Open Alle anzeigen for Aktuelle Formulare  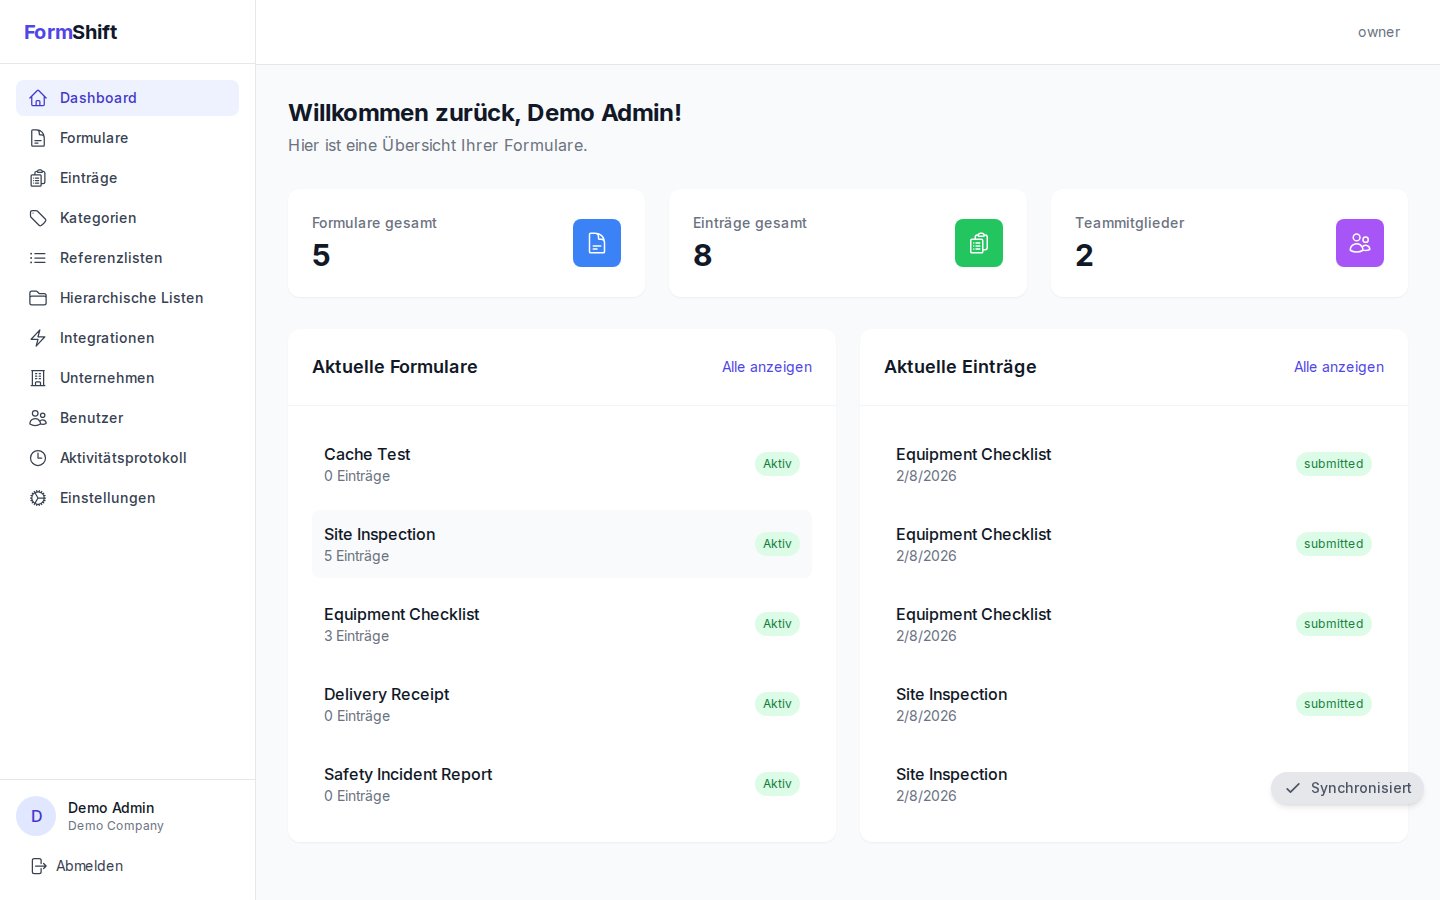pyautogui.click(x=767, y=367)
